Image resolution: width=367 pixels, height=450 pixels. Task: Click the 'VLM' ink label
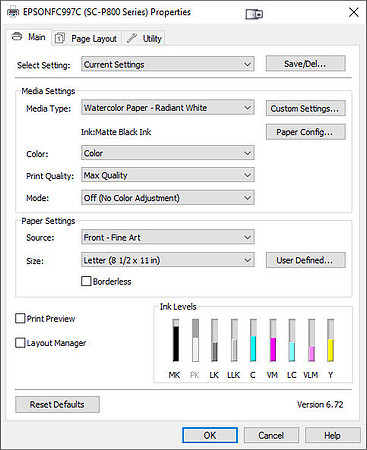point(311,375)
